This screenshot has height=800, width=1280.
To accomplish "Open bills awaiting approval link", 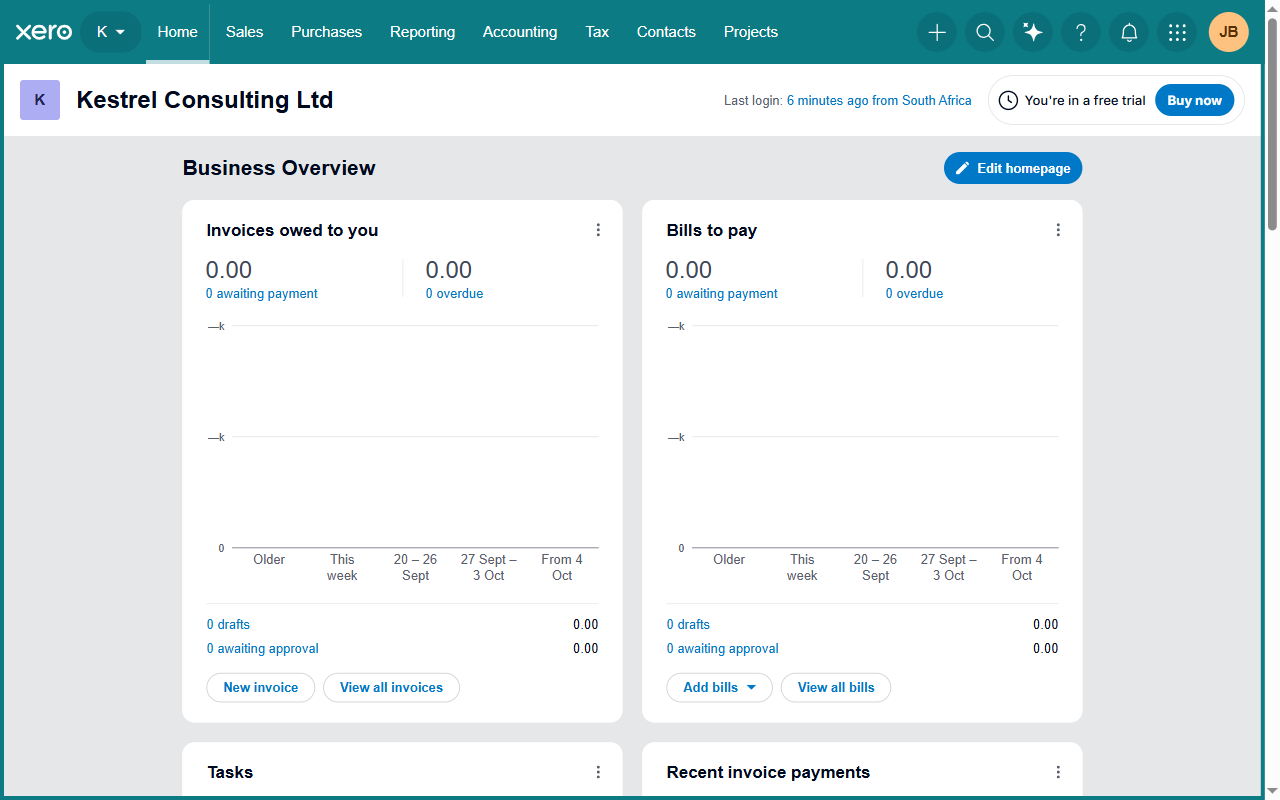I will tap(723, 649).
